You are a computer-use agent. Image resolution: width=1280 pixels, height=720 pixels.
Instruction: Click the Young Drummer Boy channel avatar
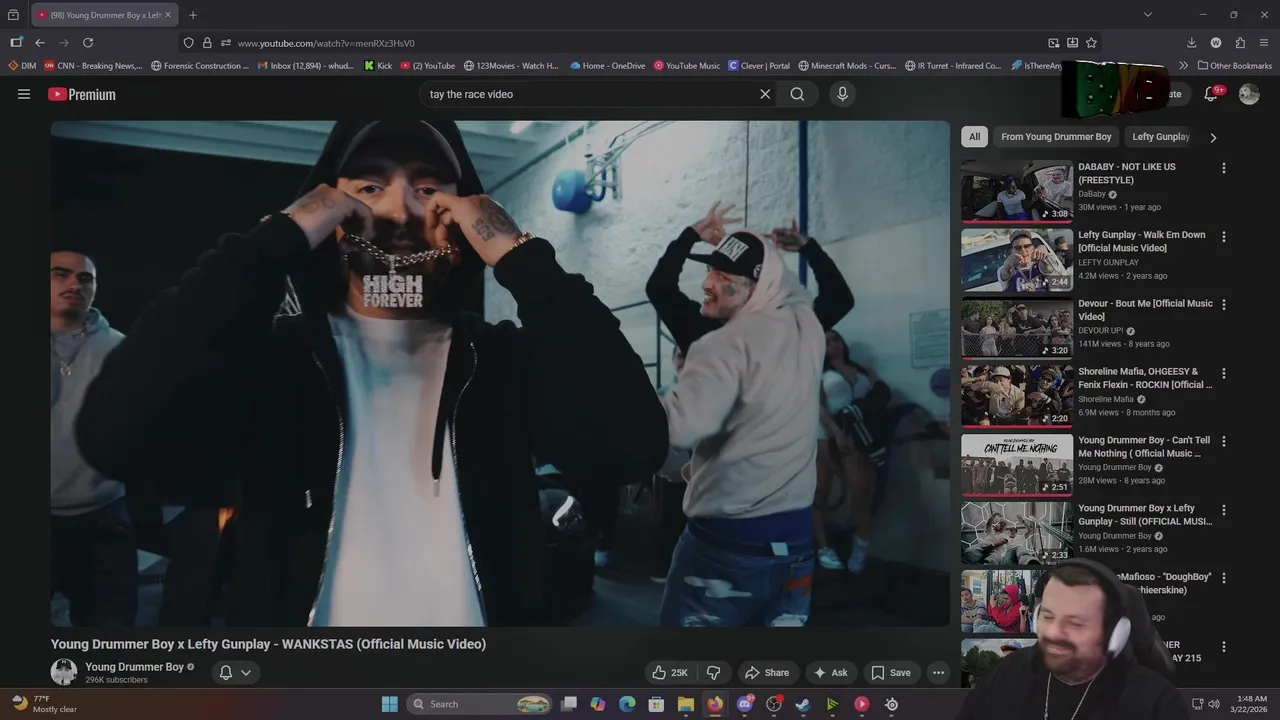click(x=64, y=672)
